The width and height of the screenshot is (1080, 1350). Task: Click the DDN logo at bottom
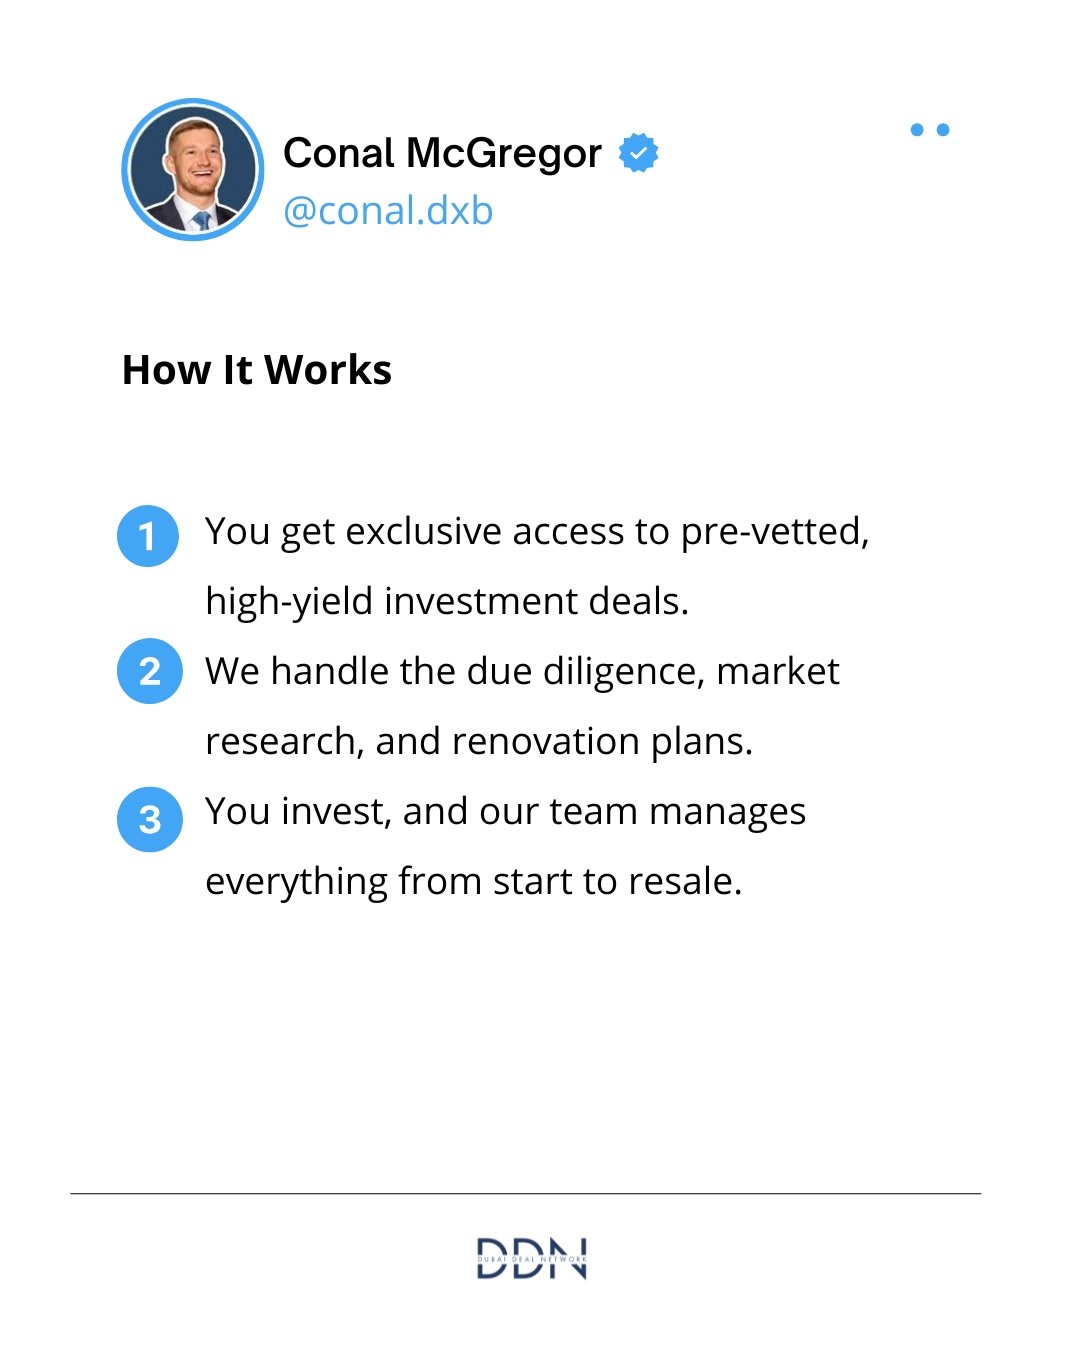tap(532, 1258)
